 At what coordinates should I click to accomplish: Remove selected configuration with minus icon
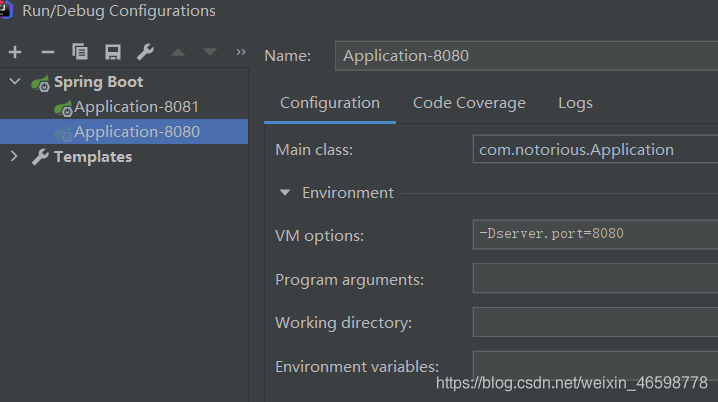tap(48, 52)
